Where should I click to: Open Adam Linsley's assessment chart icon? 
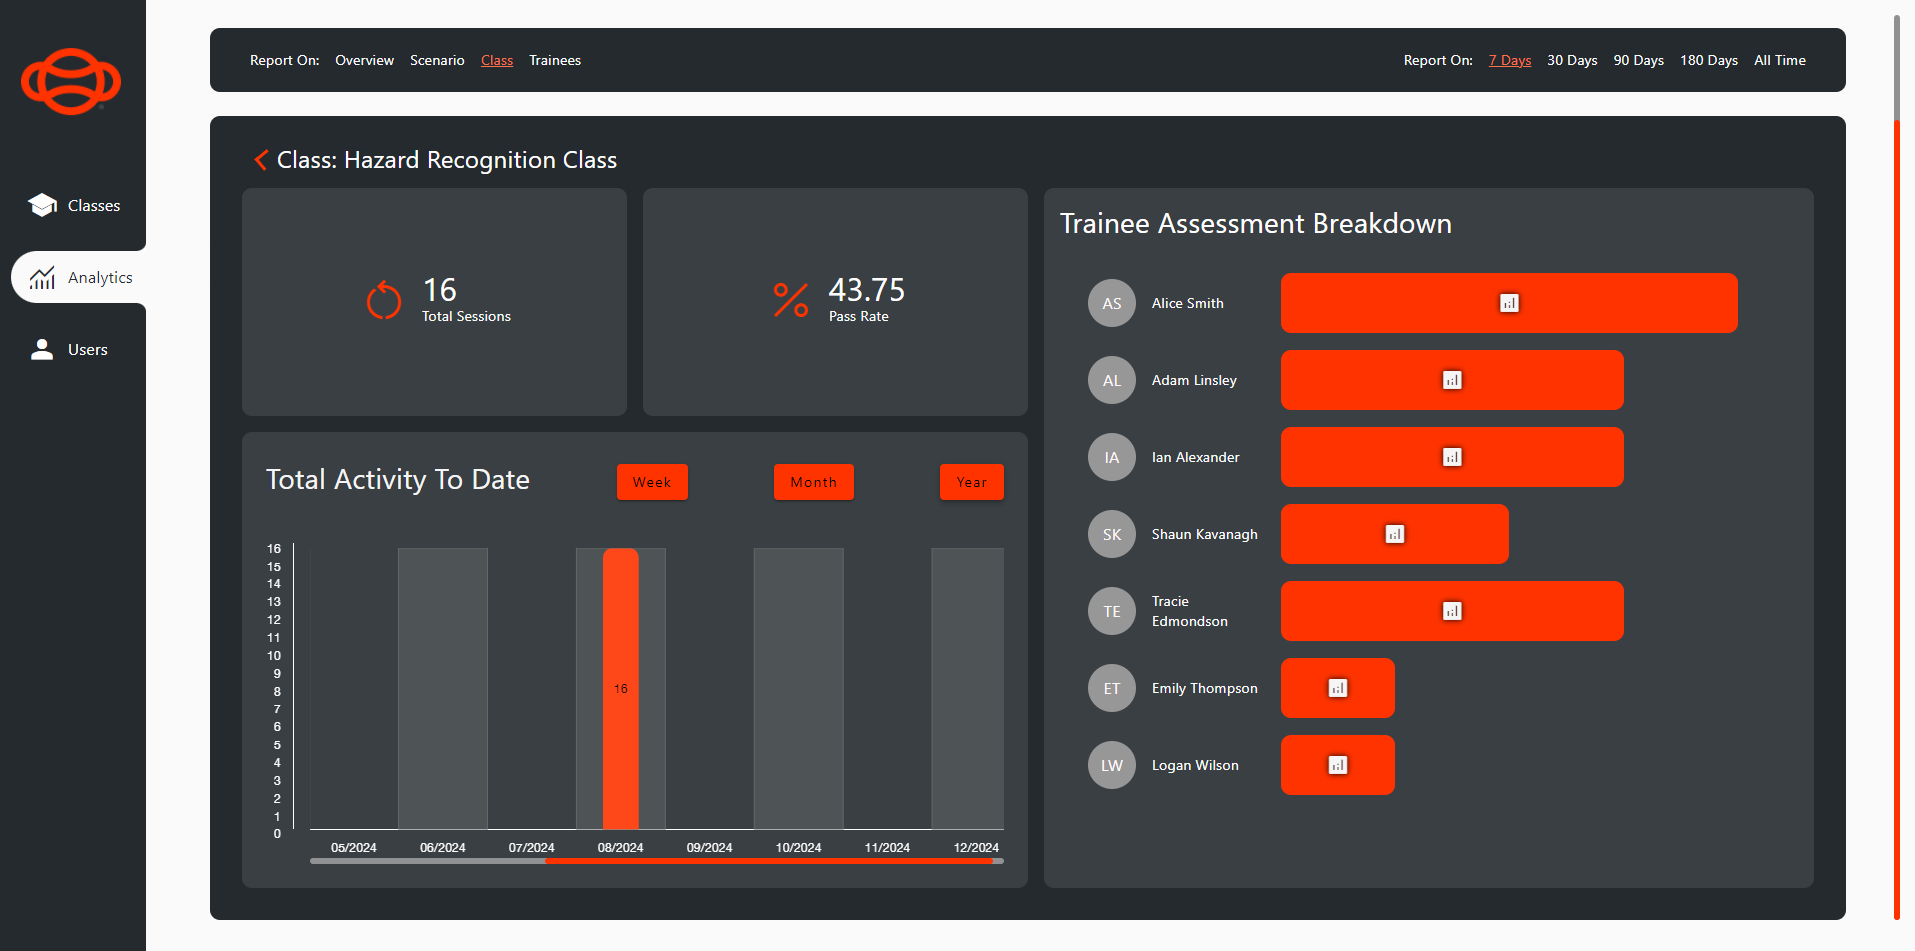tap(1451, 380)
